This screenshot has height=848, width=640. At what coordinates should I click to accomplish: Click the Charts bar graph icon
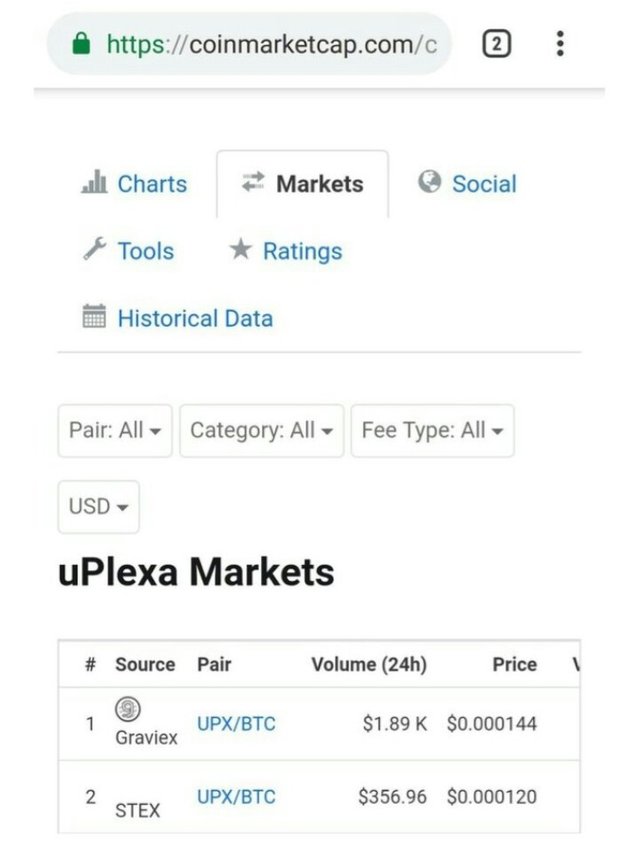point(95,183)
